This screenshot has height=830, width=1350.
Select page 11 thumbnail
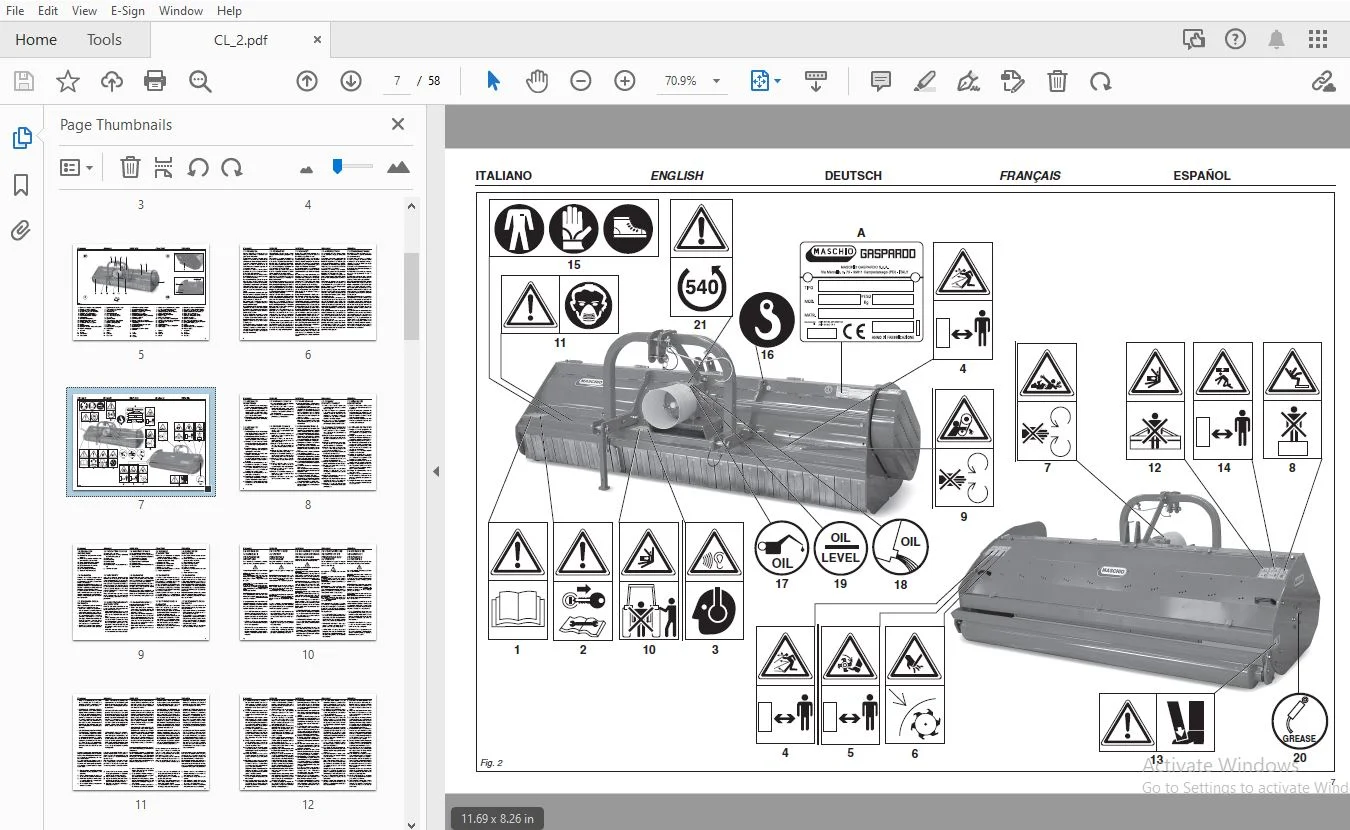pyautogui.click(x=141, y=743)
